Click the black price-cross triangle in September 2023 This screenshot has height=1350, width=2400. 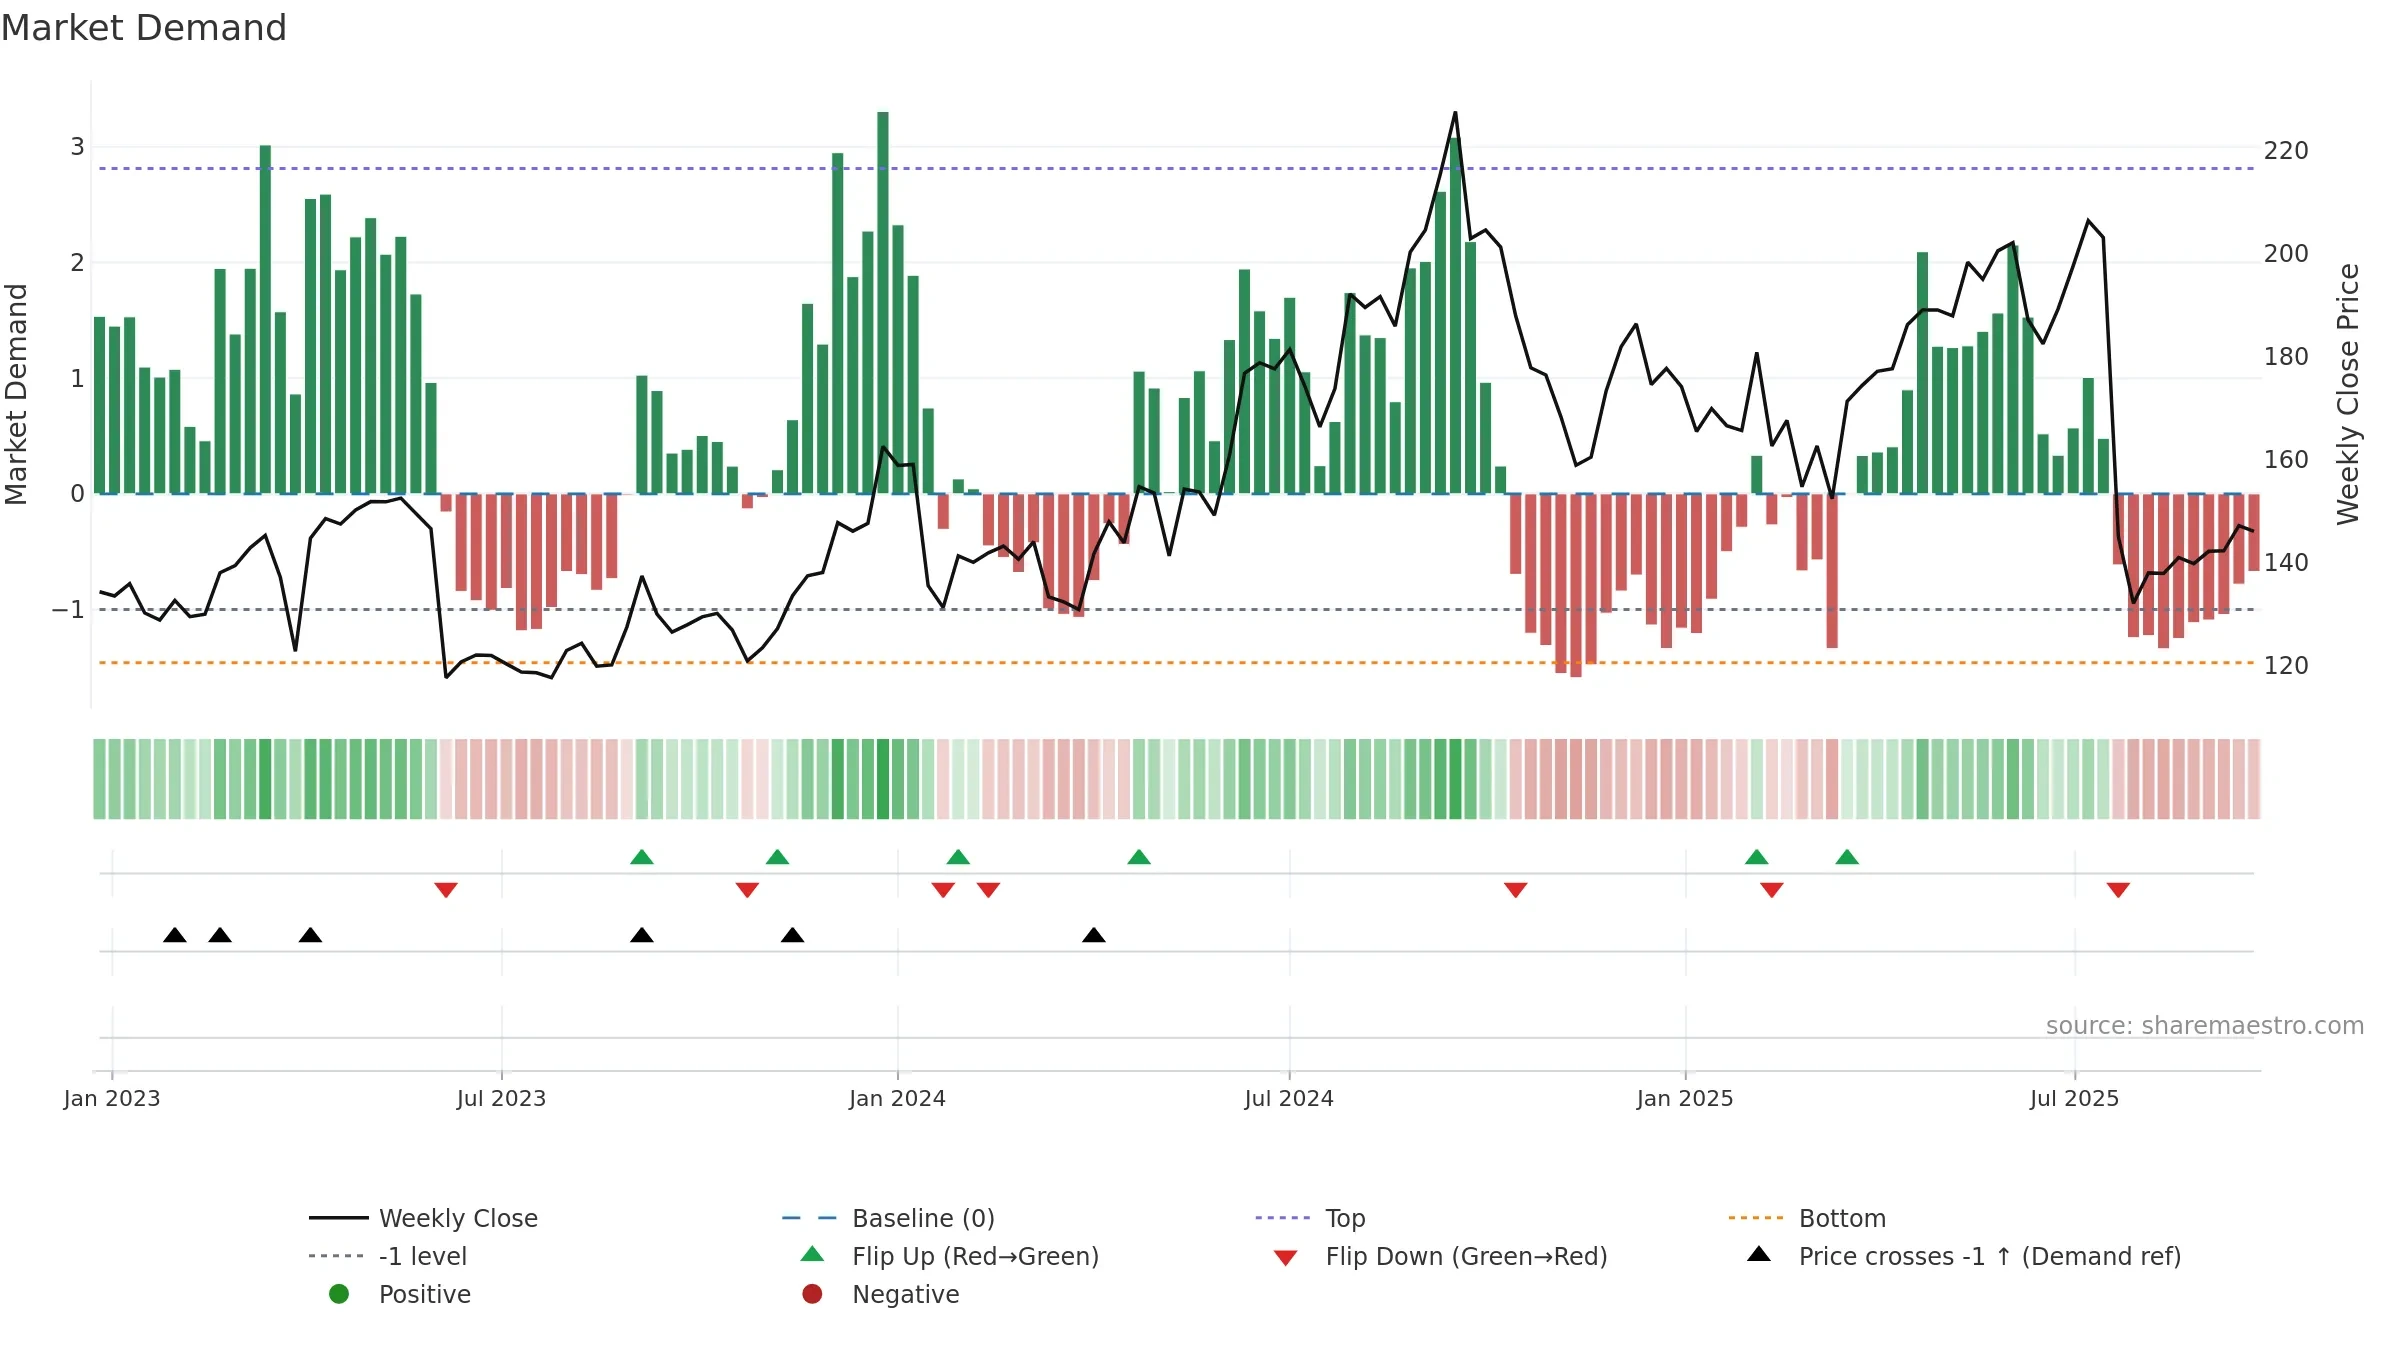point(642,935)
